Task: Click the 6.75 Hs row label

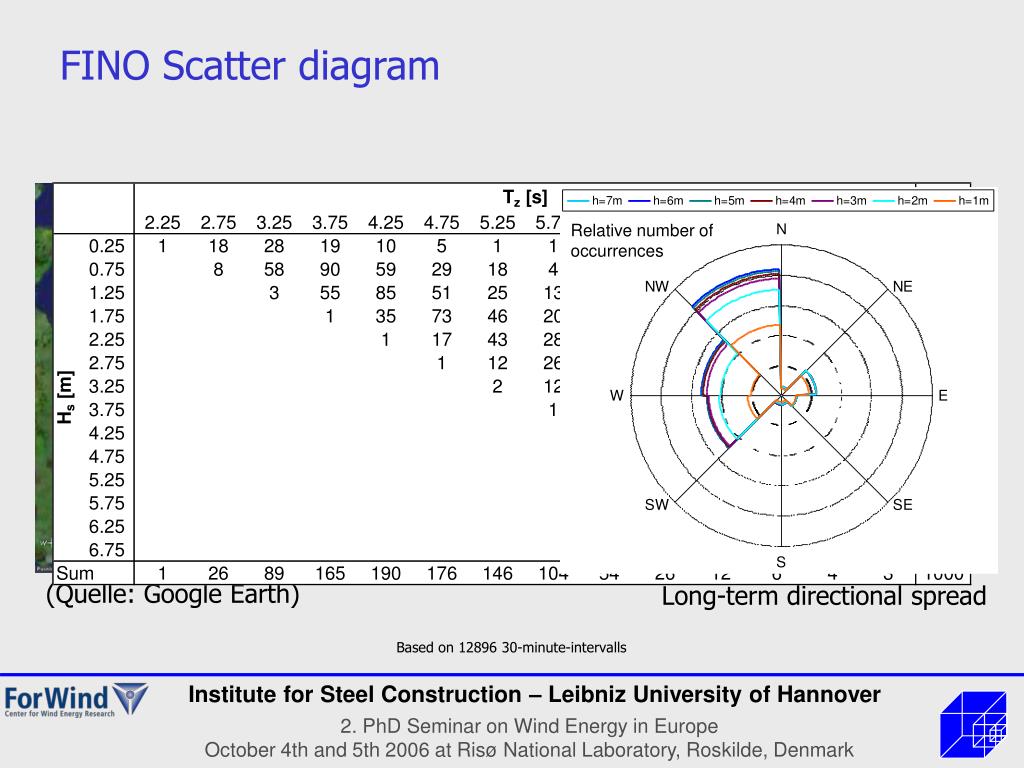Action: click(106, 551)
